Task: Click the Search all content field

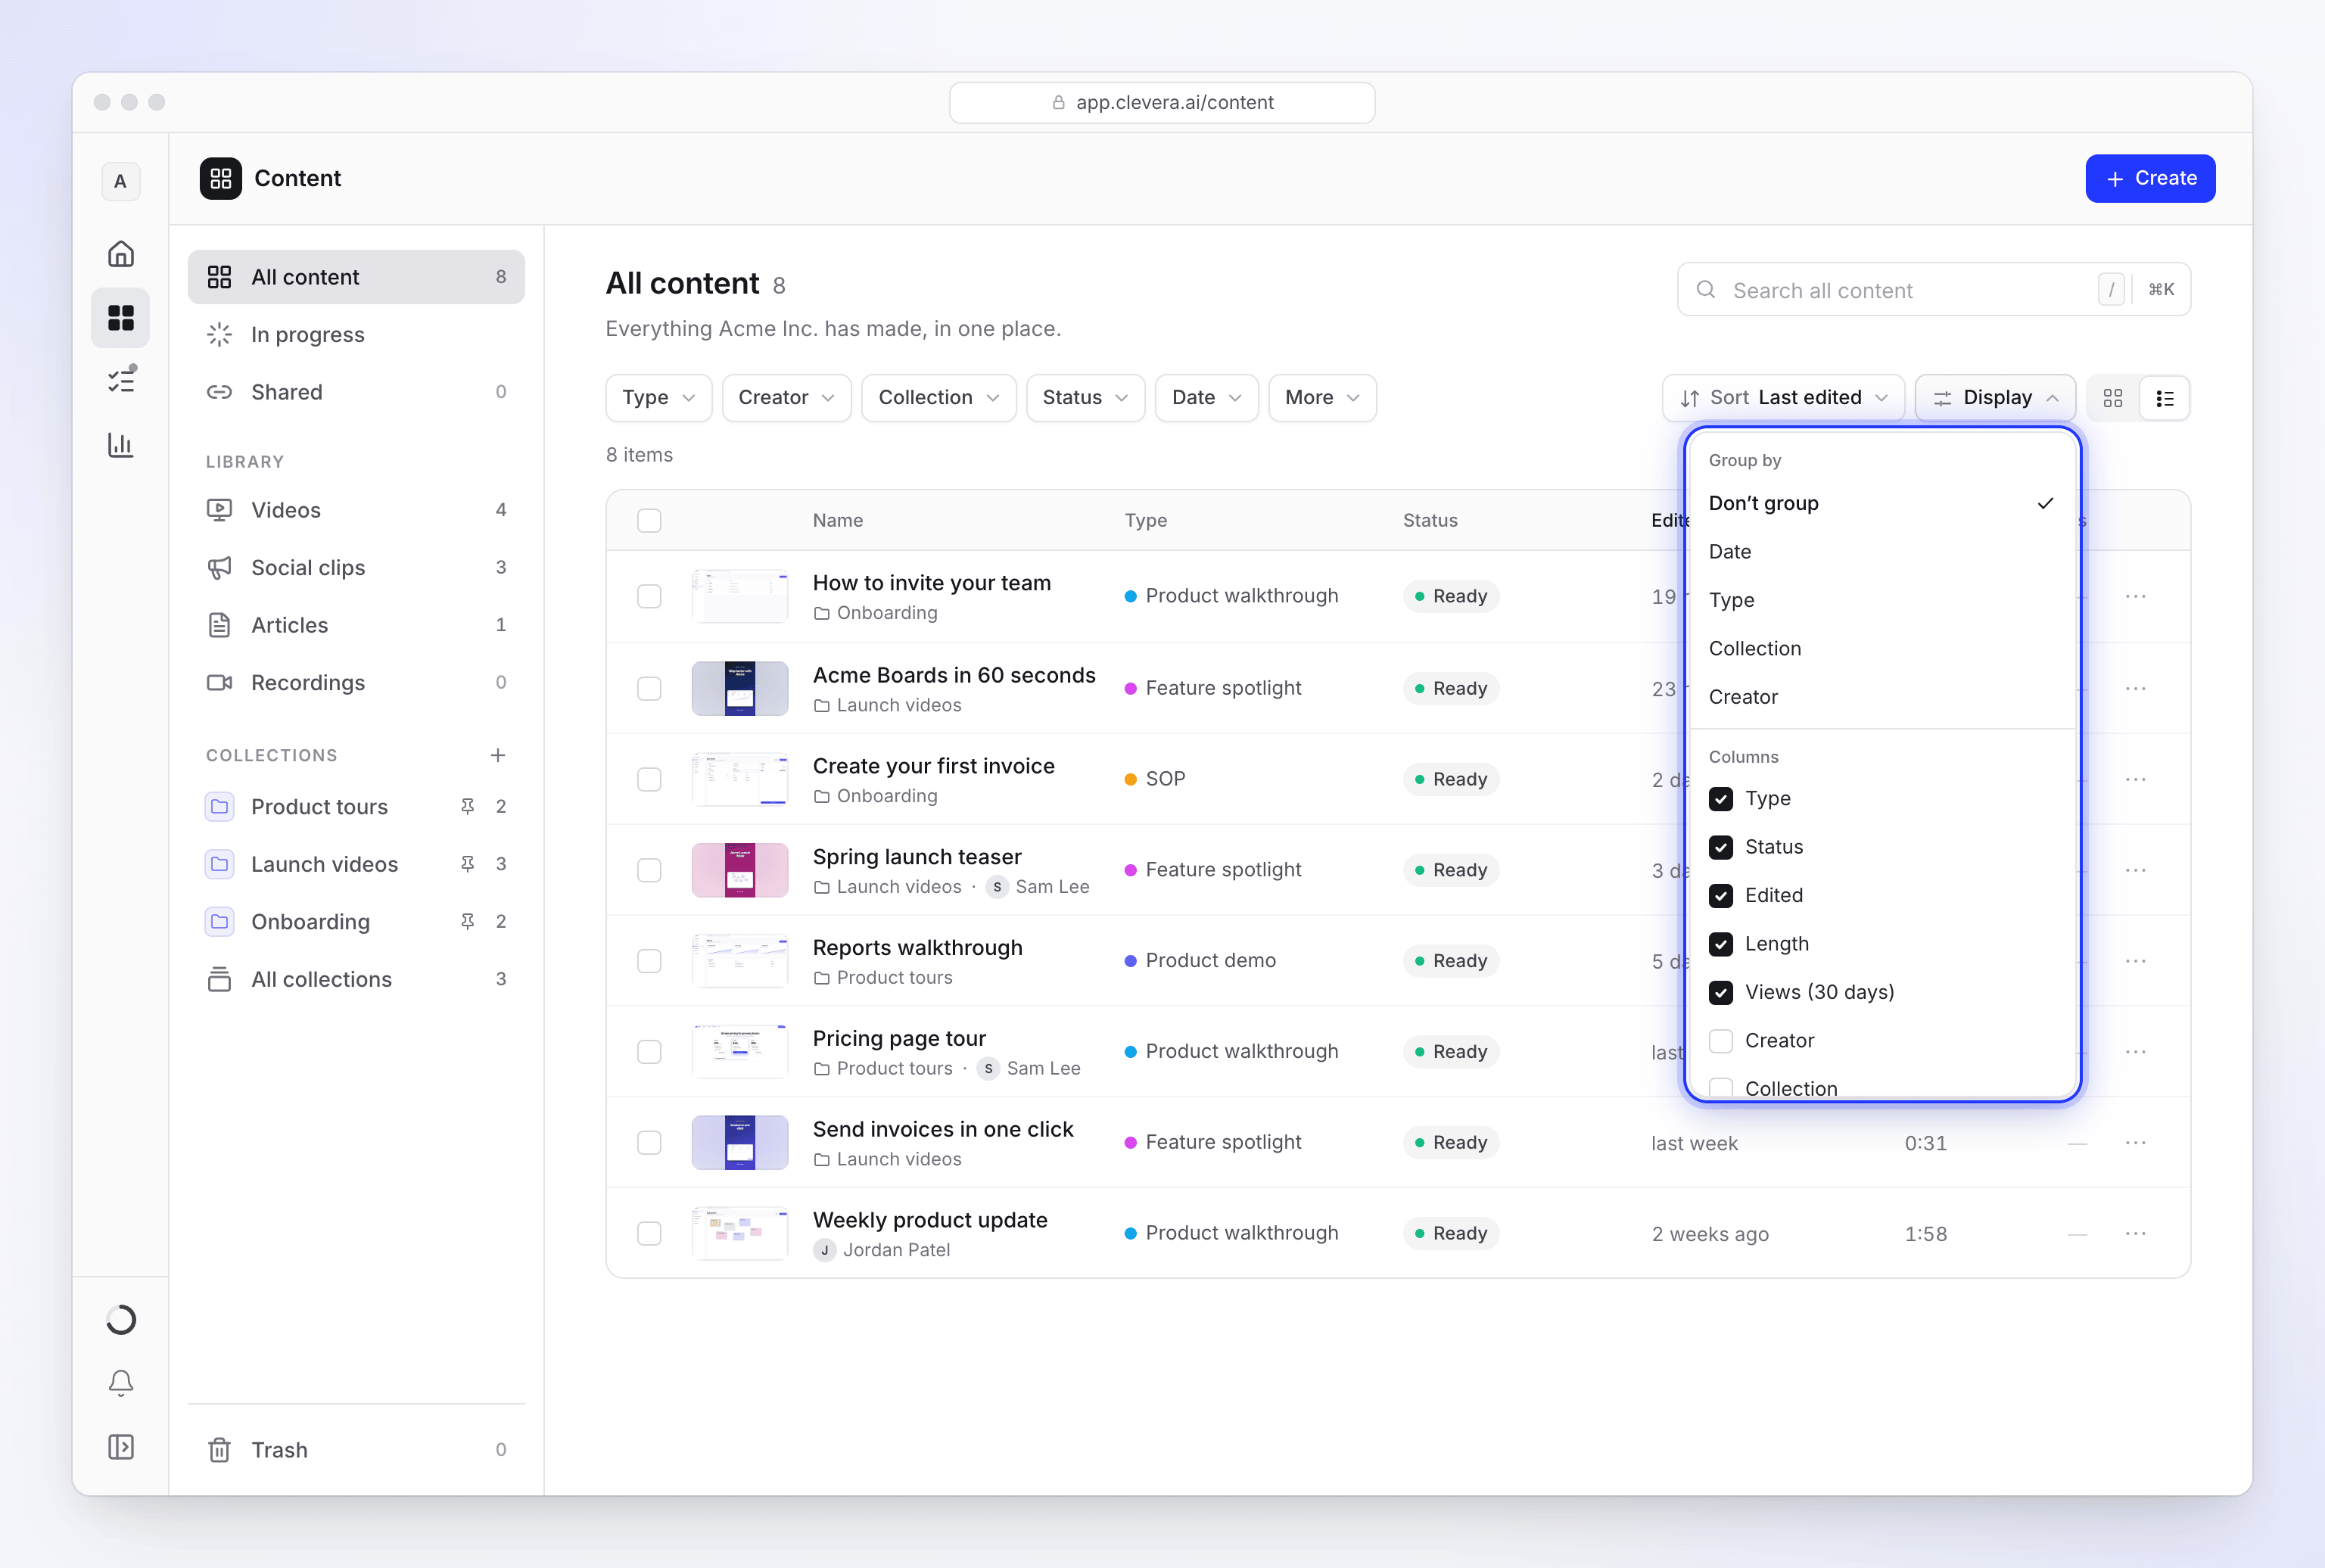Action: click(1933, 290)
